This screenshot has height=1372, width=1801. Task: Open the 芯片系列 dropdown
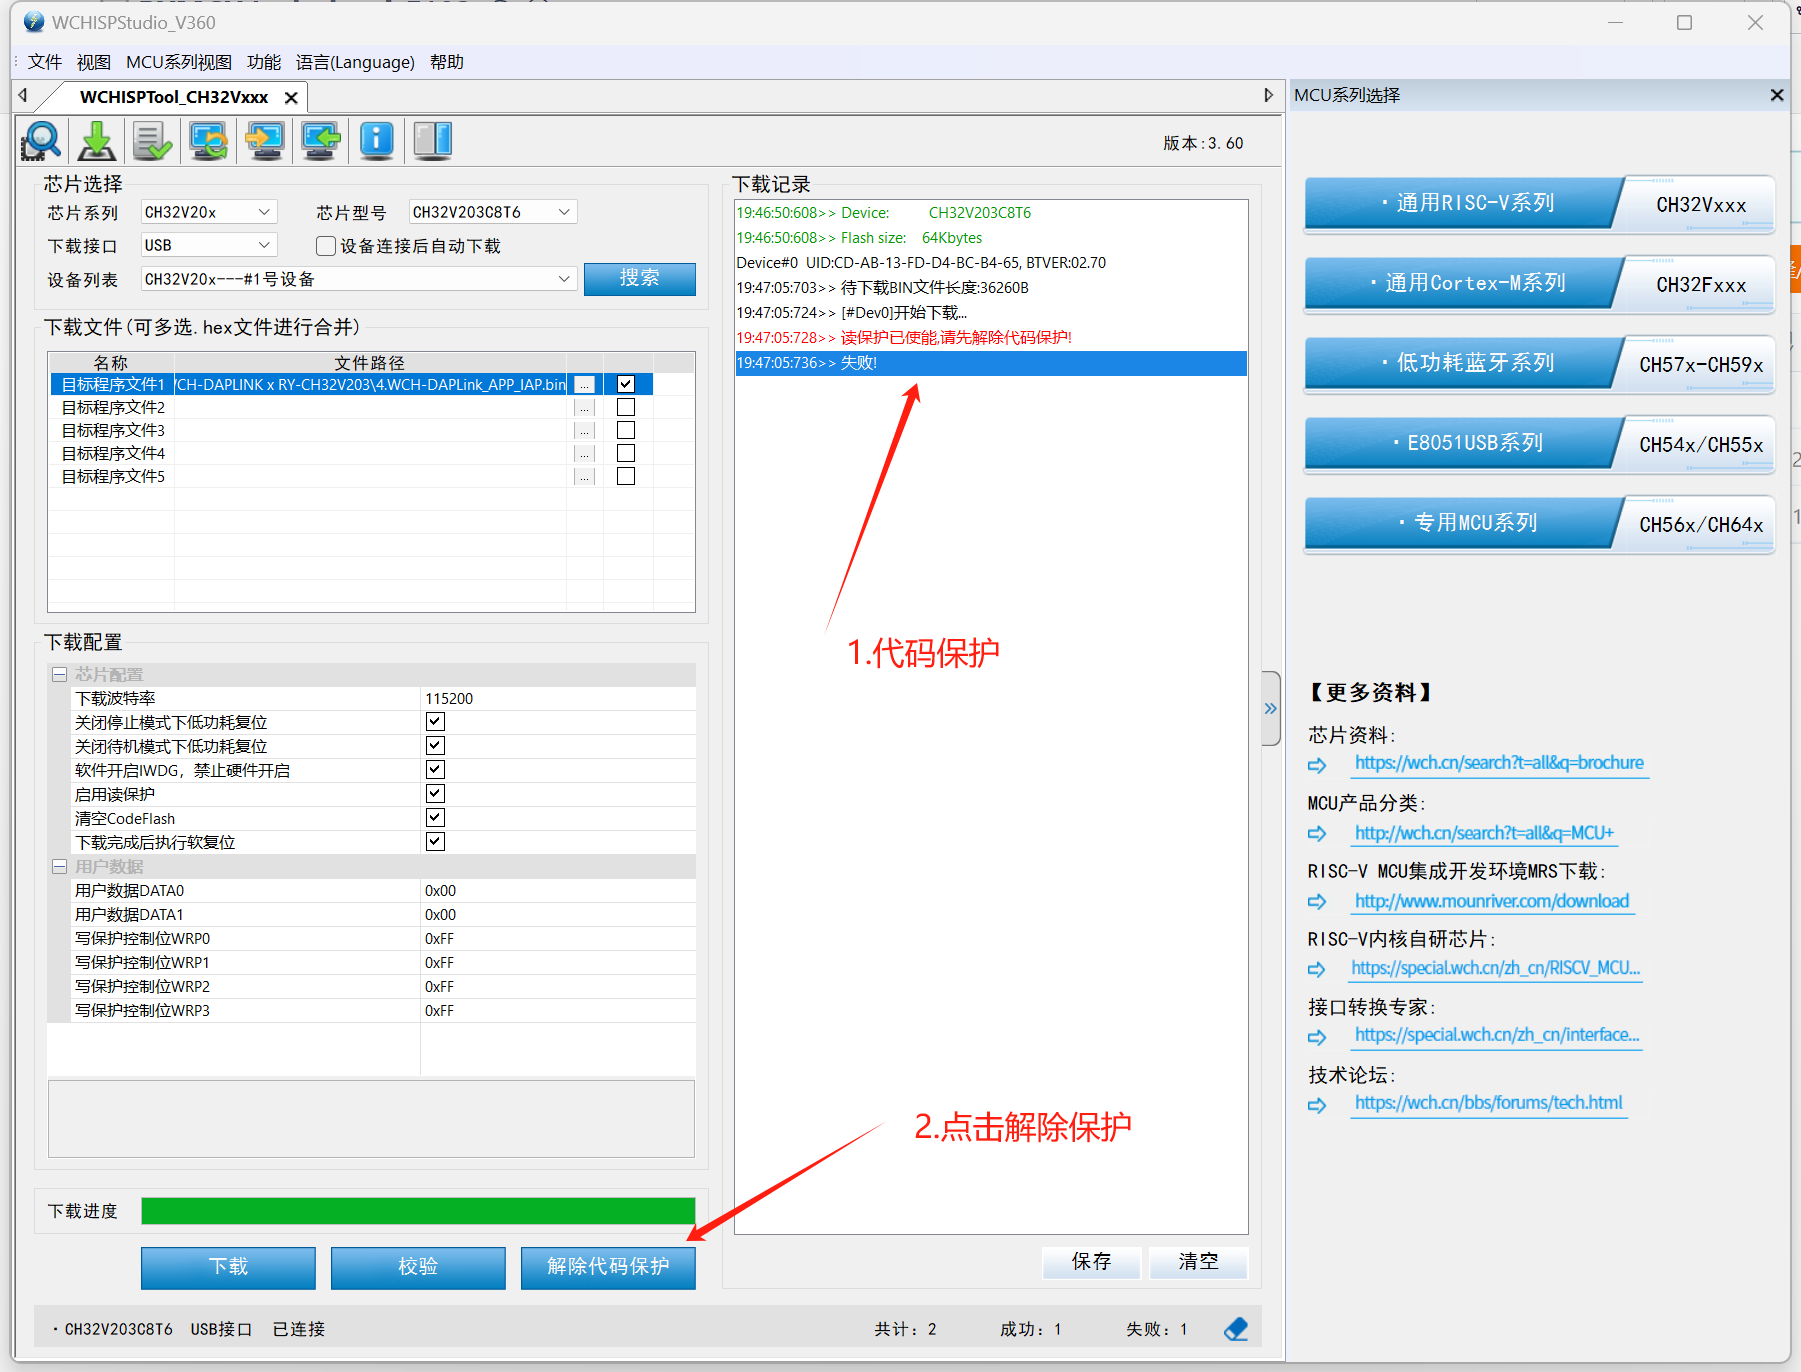pyautogui.click(x=208, y=212)
